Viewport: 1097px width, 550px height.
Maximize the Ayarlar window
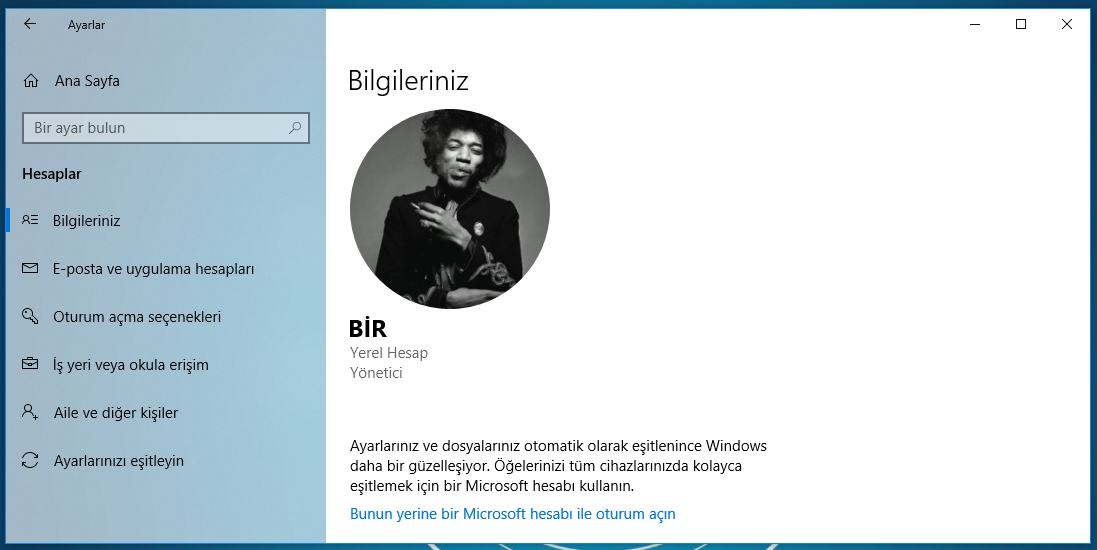pyautogui.click(x=1021, y=24)
